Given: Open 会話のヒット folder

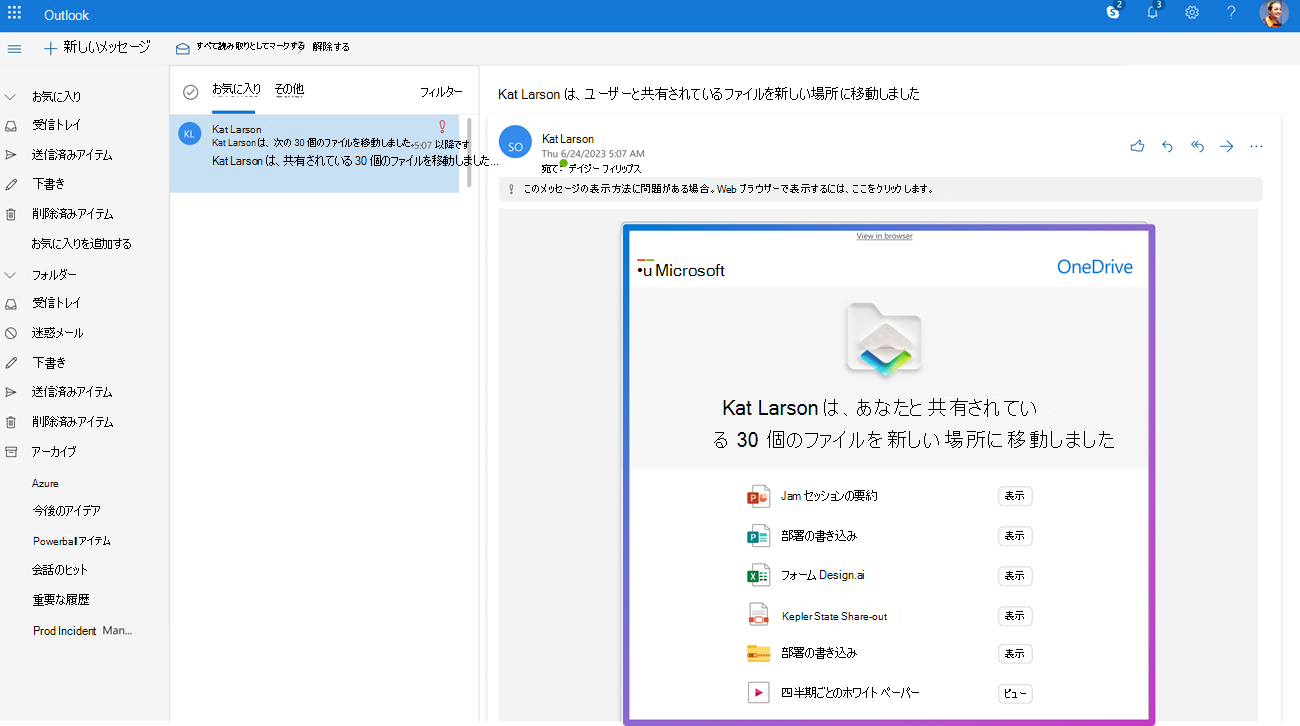Looking at the screenshot, I should 60,570.
